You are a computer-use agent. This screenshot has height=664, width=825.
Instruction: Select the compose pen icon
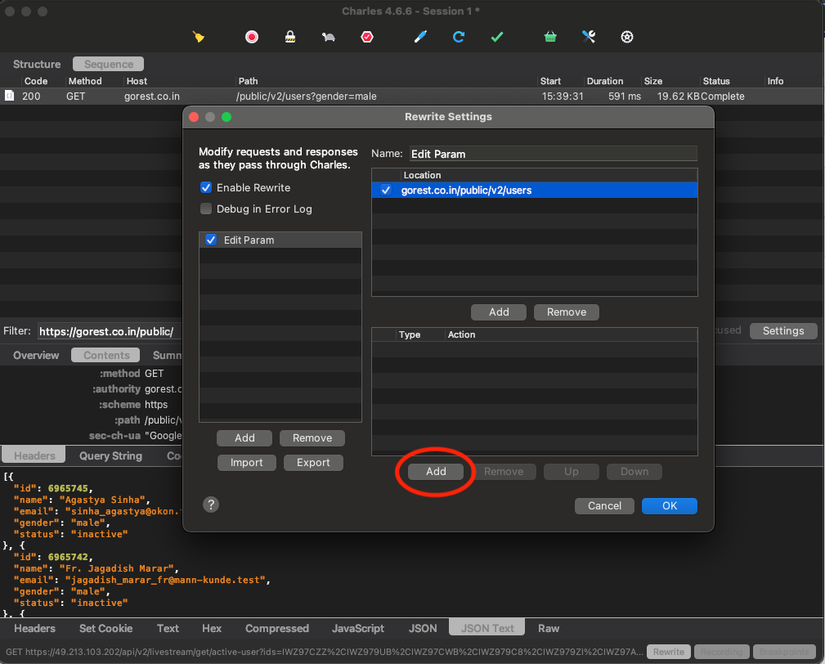click(x=420, y=37)
